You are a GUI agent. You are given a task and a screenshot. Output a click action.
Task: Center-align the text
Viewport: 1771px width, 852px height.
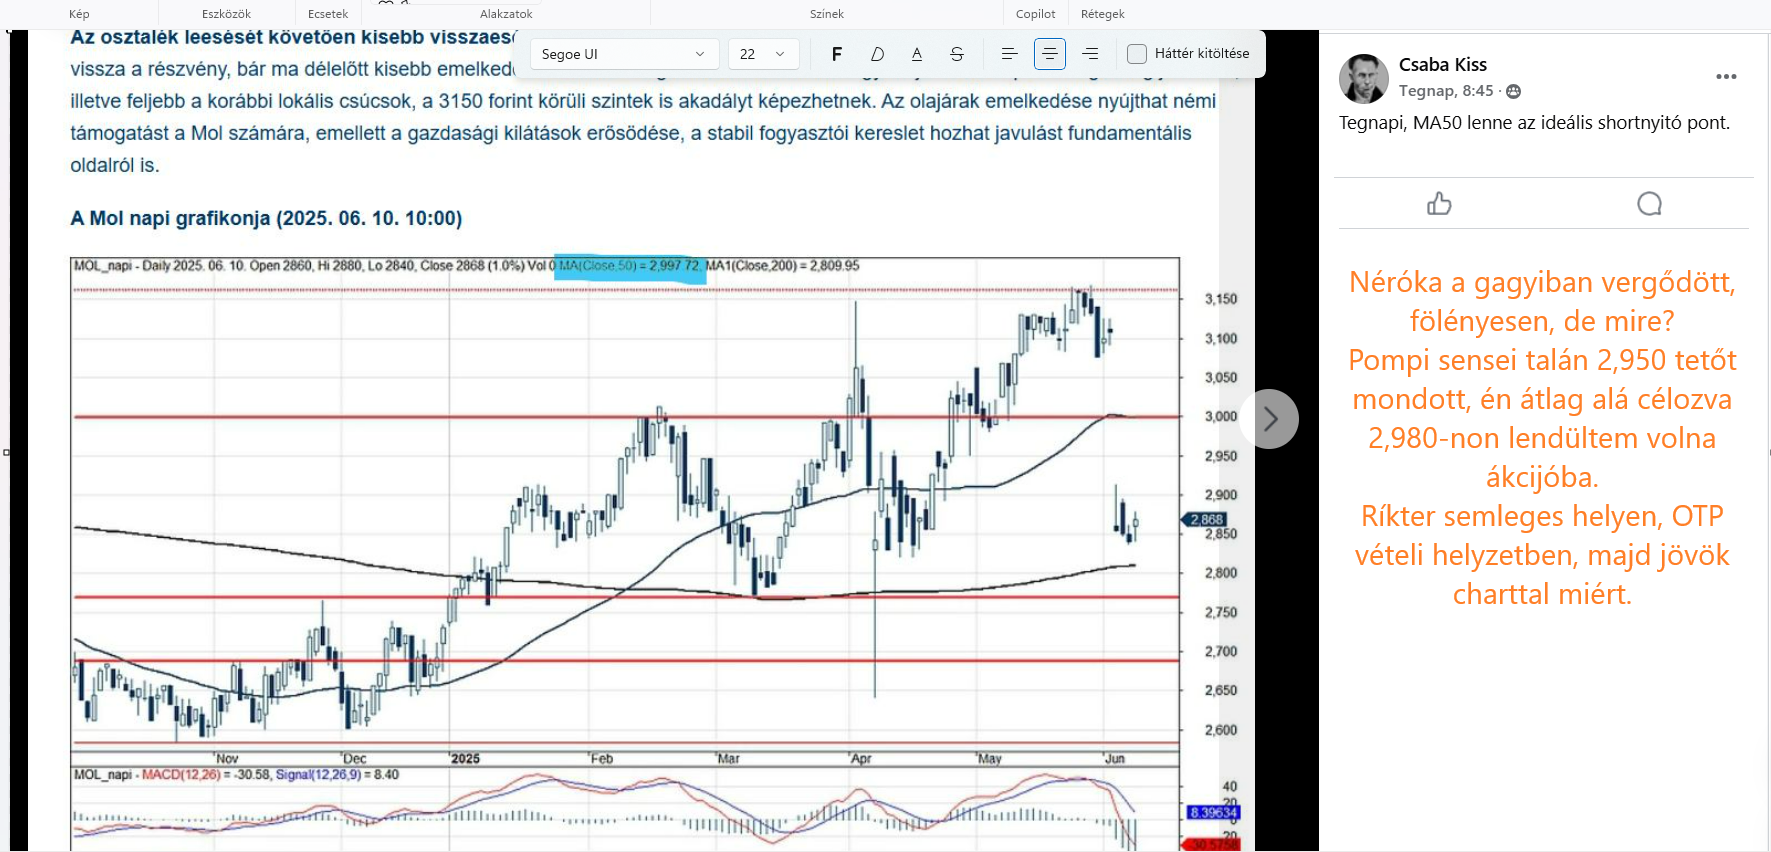tap(1049, 54)
